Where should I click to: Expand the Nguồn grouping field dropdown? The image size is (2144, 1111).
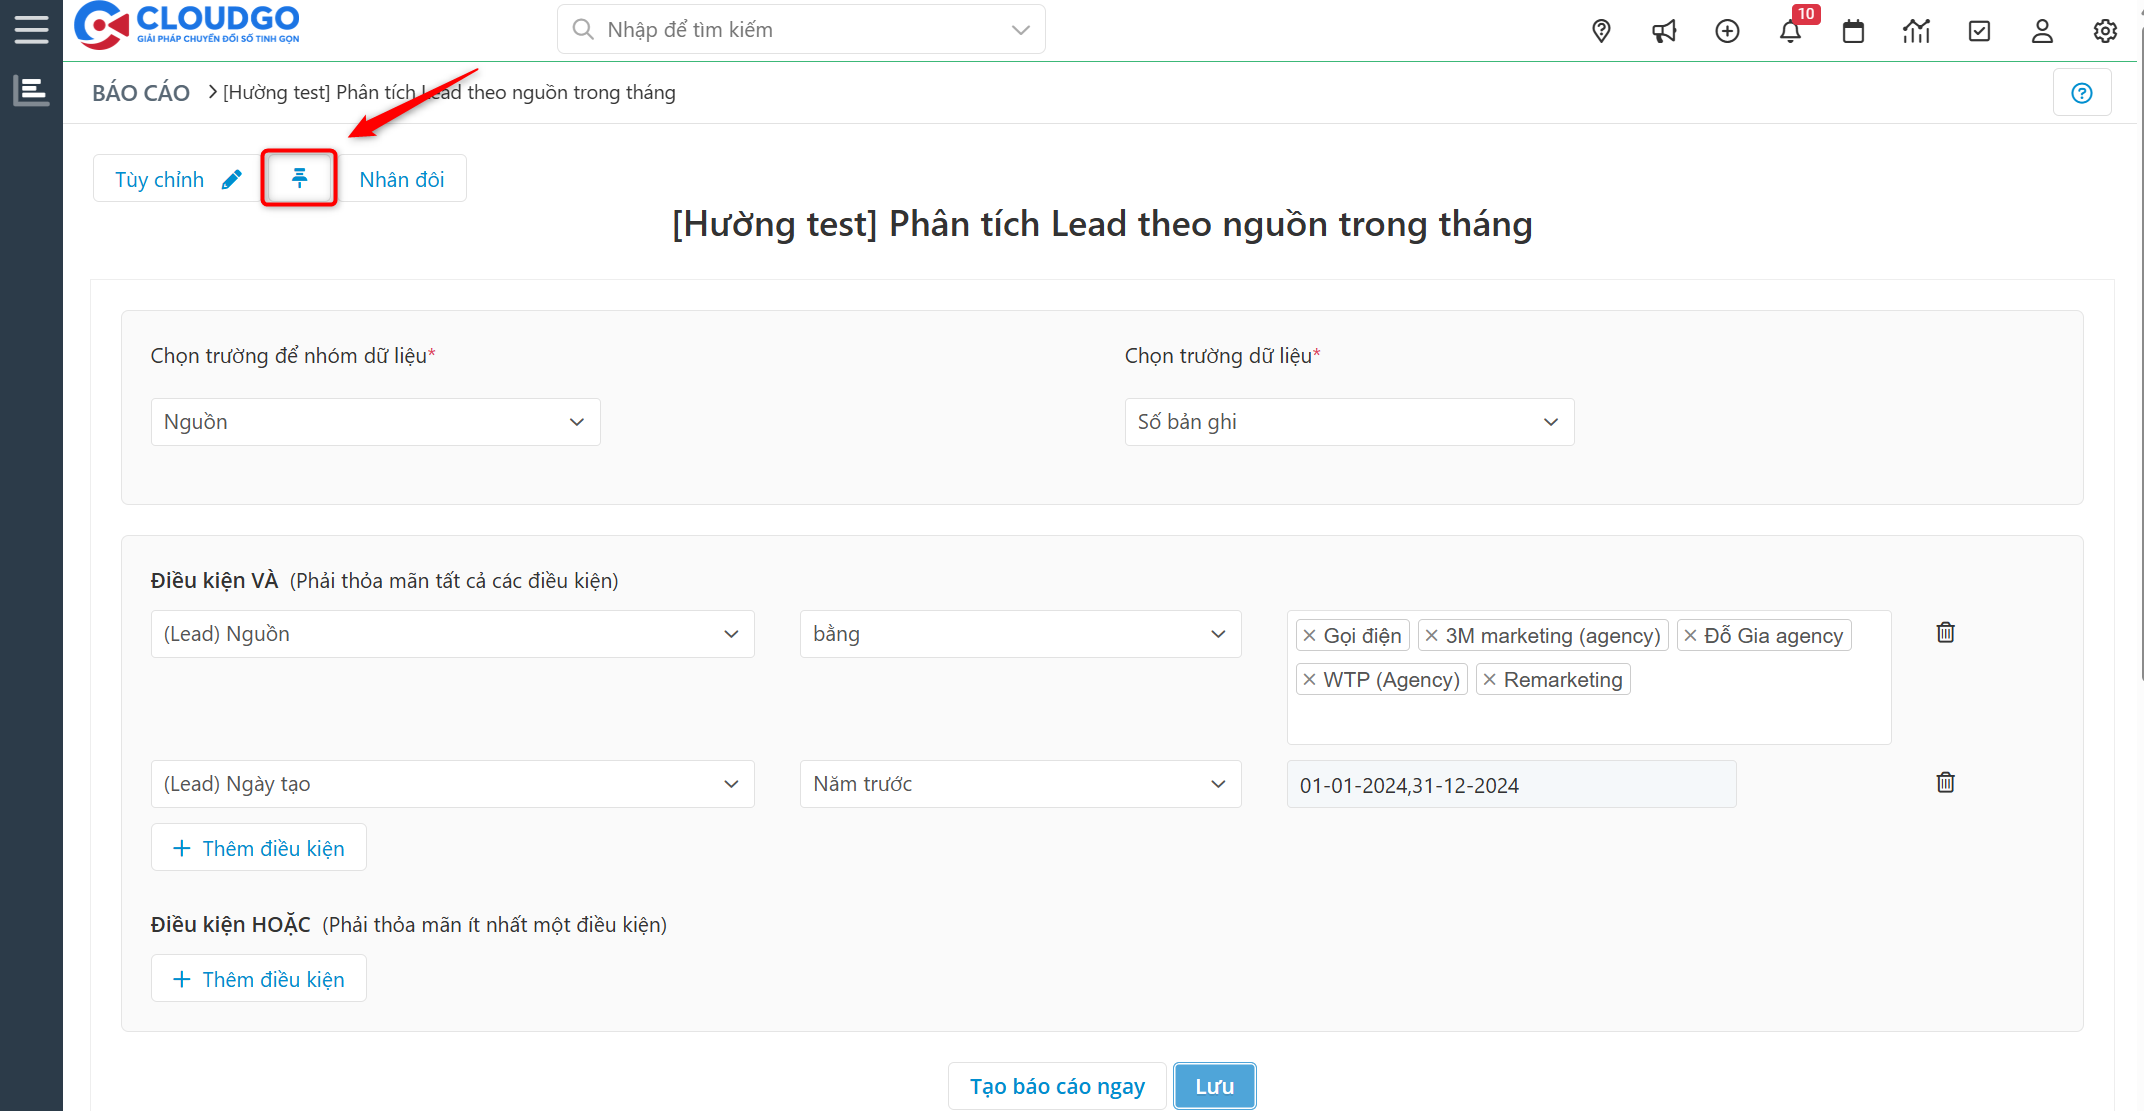[375, 422]
